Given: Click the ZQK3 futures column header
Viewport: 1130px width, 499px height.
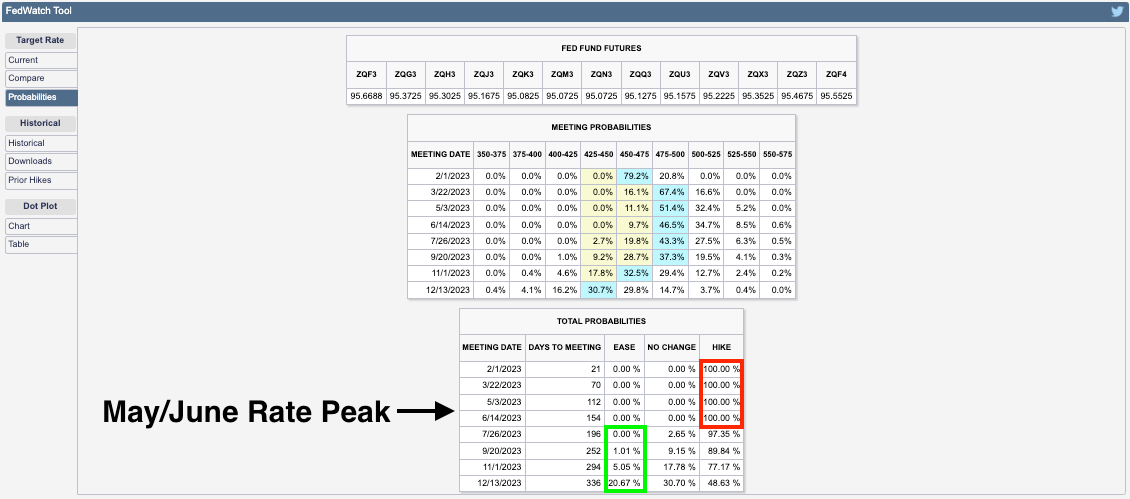Looking at the screenshot, I should (x=522, y=74).
